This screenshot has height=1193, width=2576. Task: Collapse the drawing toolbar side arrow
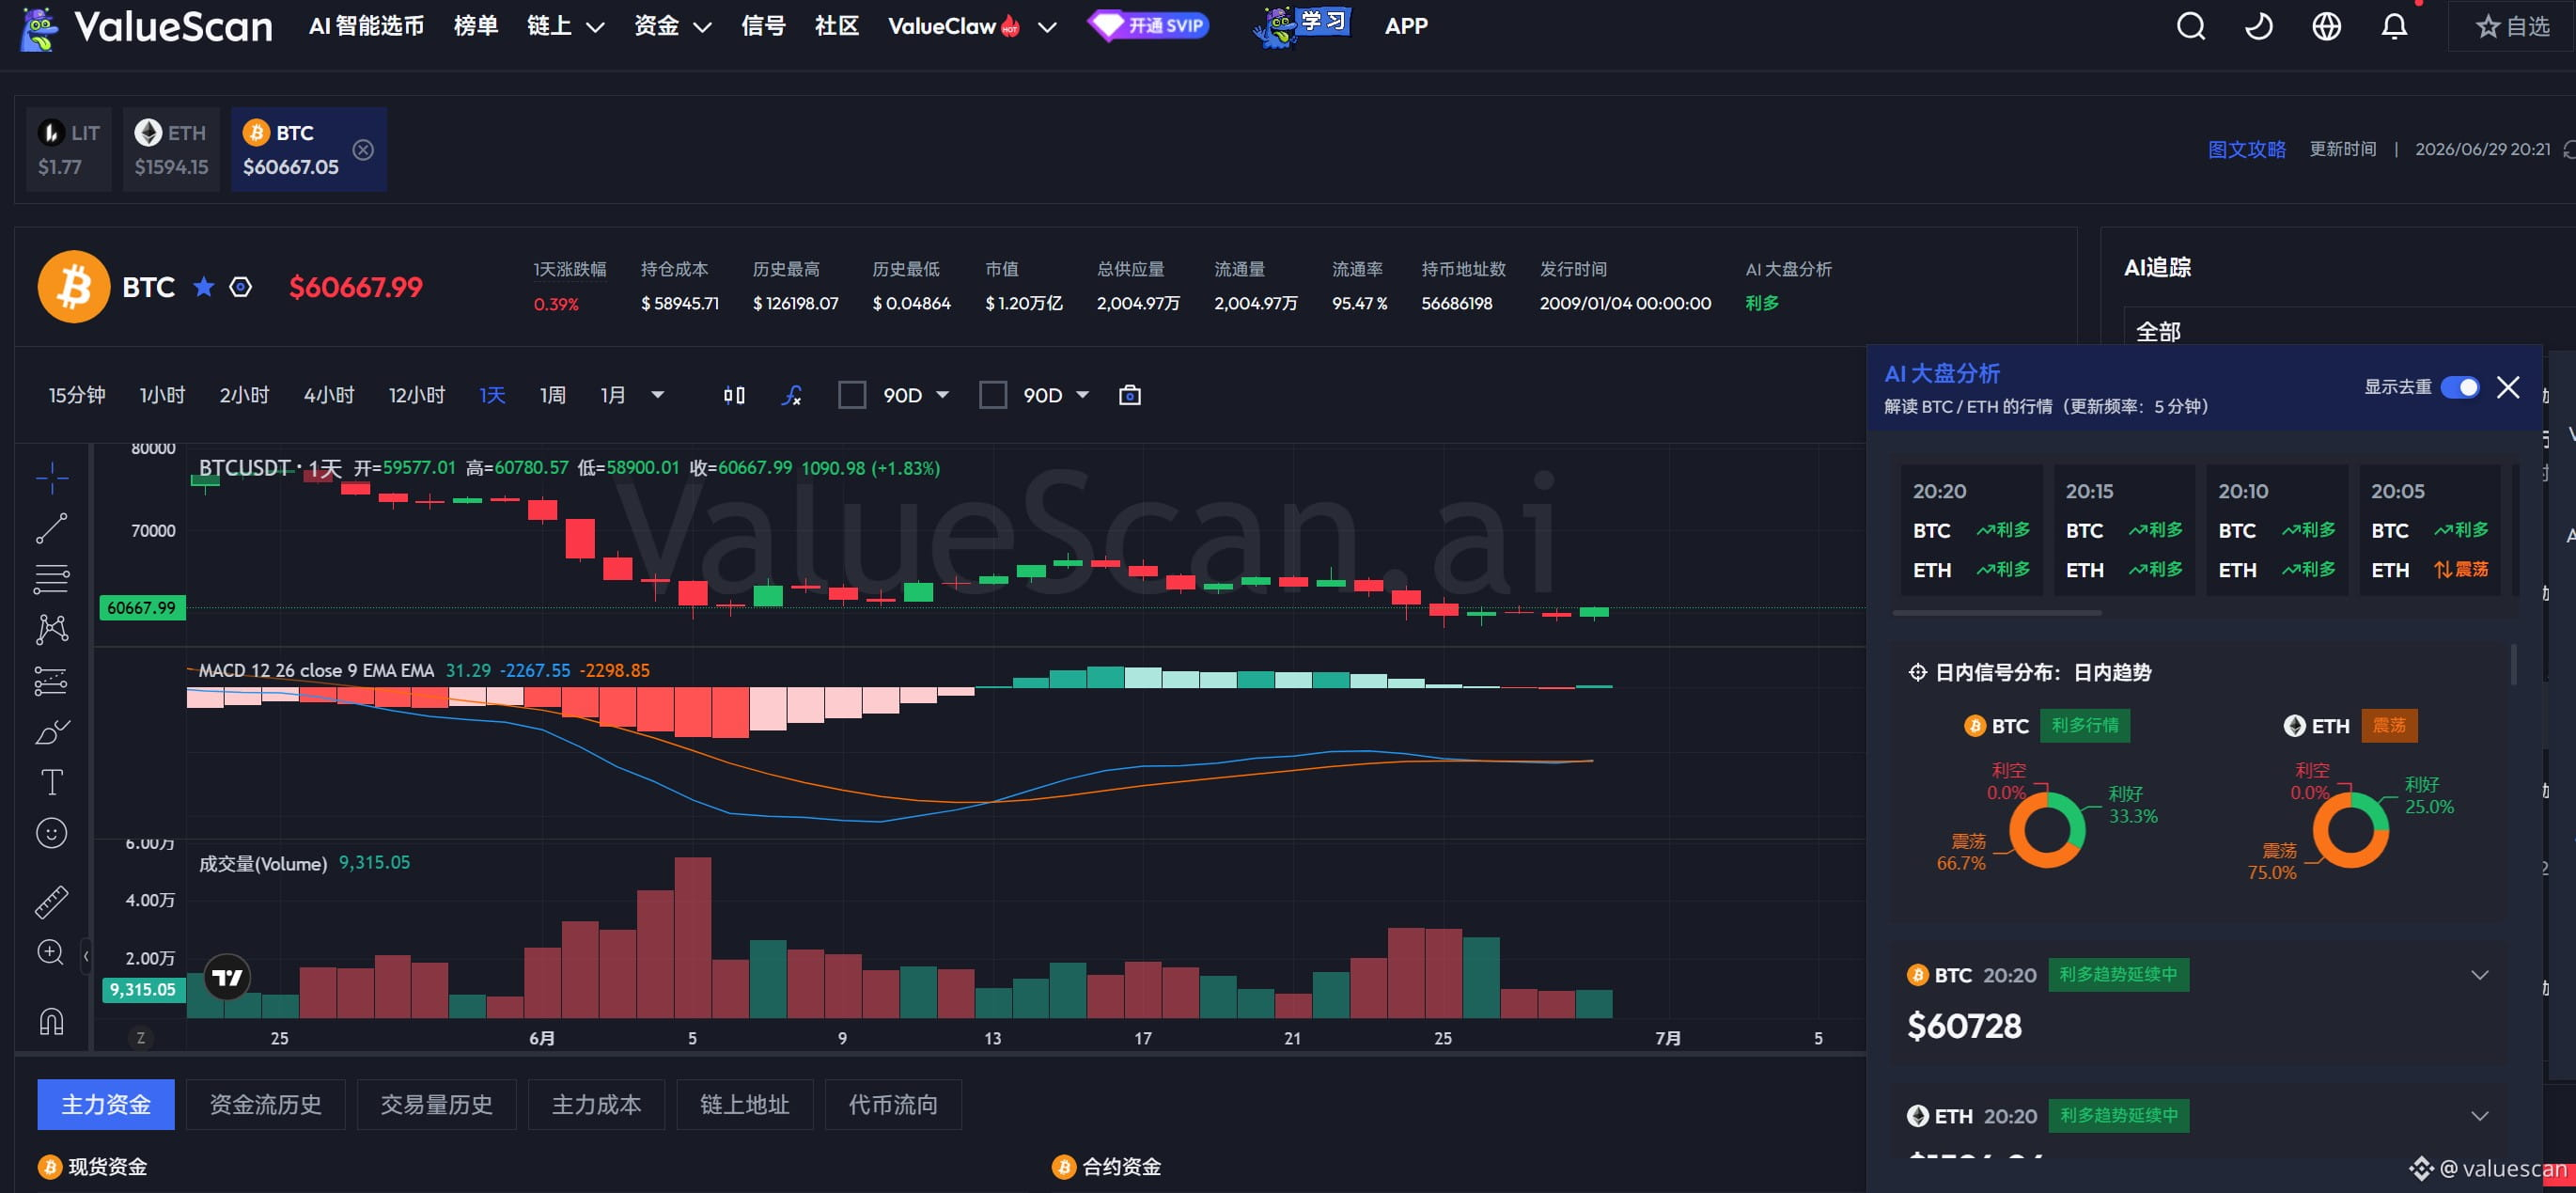point(86,957)
